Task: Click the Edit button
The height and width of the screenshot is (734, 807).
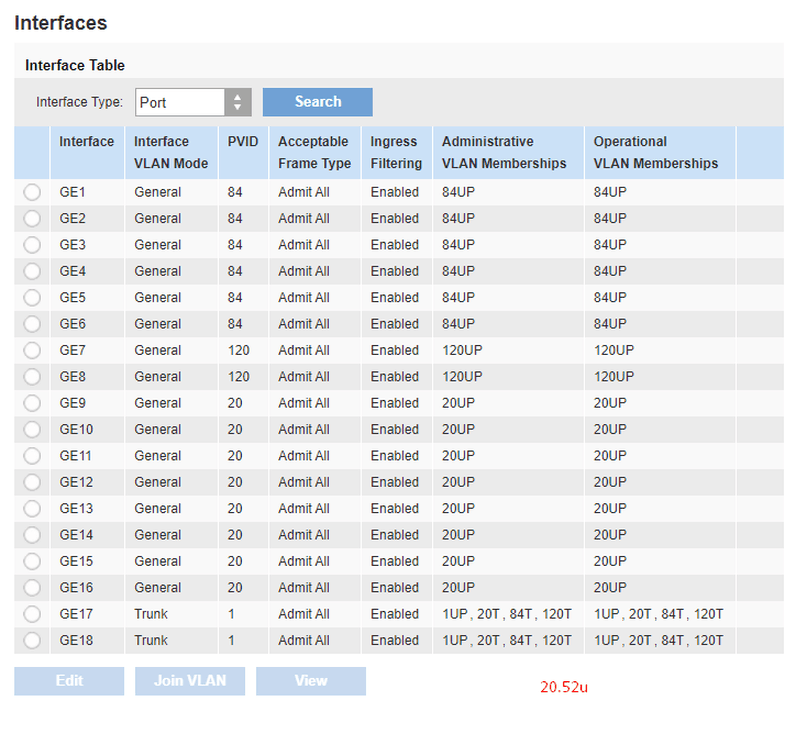Action: tap(69, 681)
